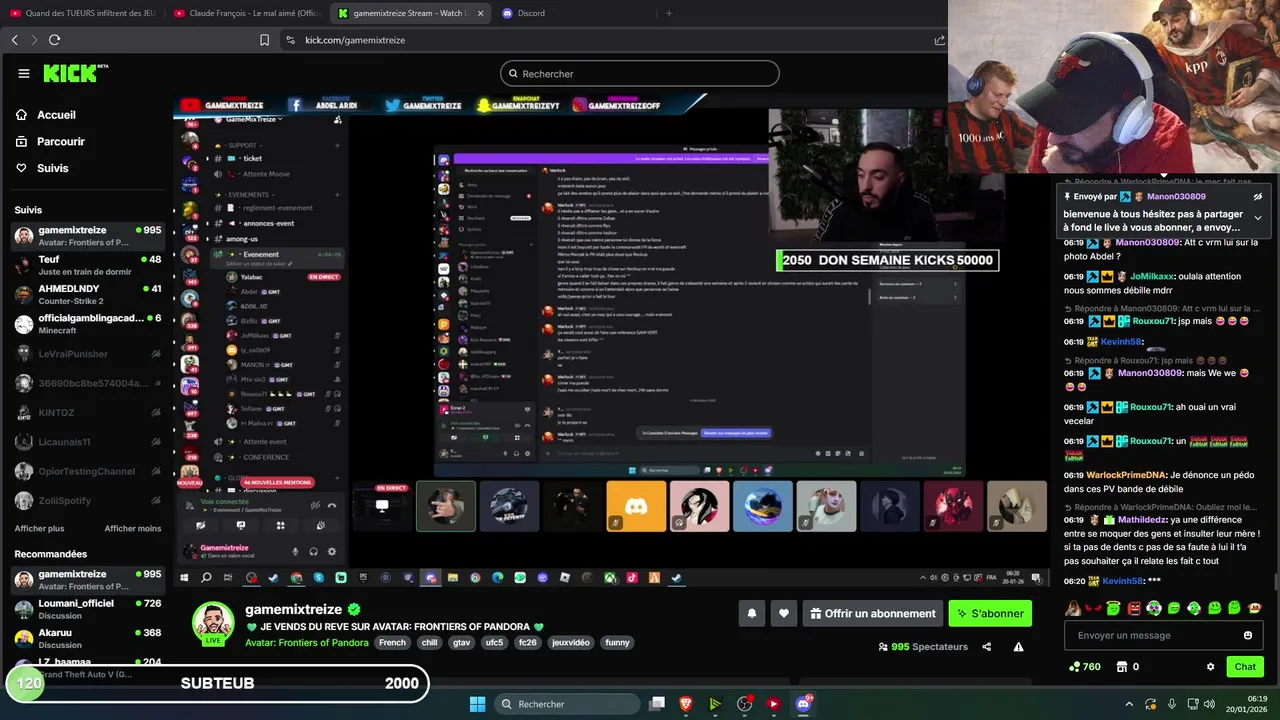Select the gtav tag
1280x720 pixels.
point(461,642)
